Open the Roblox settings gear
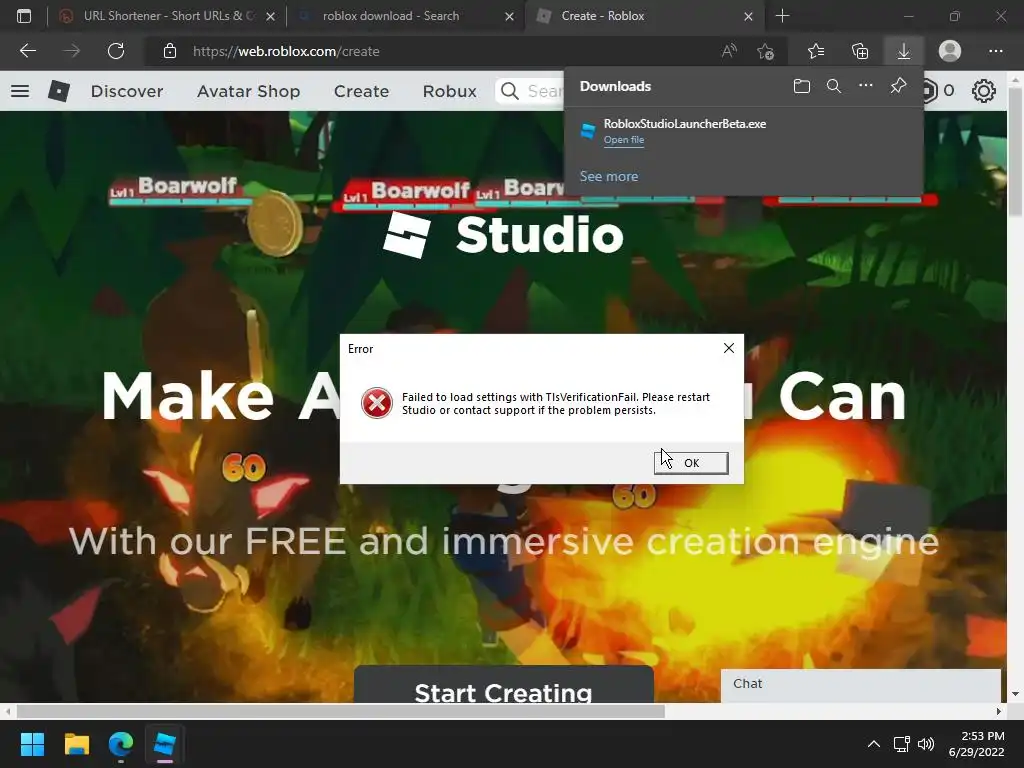 tap(984, 91)
